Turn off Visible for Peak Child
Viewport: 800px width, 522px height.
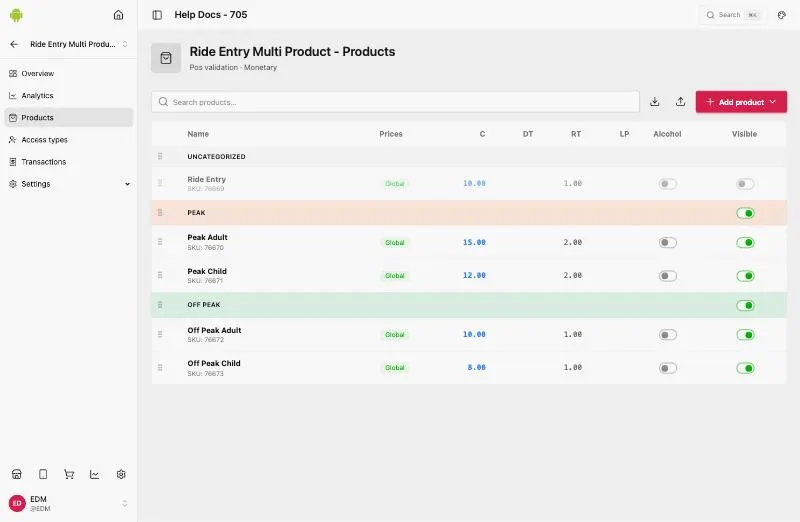coord(745,276)
